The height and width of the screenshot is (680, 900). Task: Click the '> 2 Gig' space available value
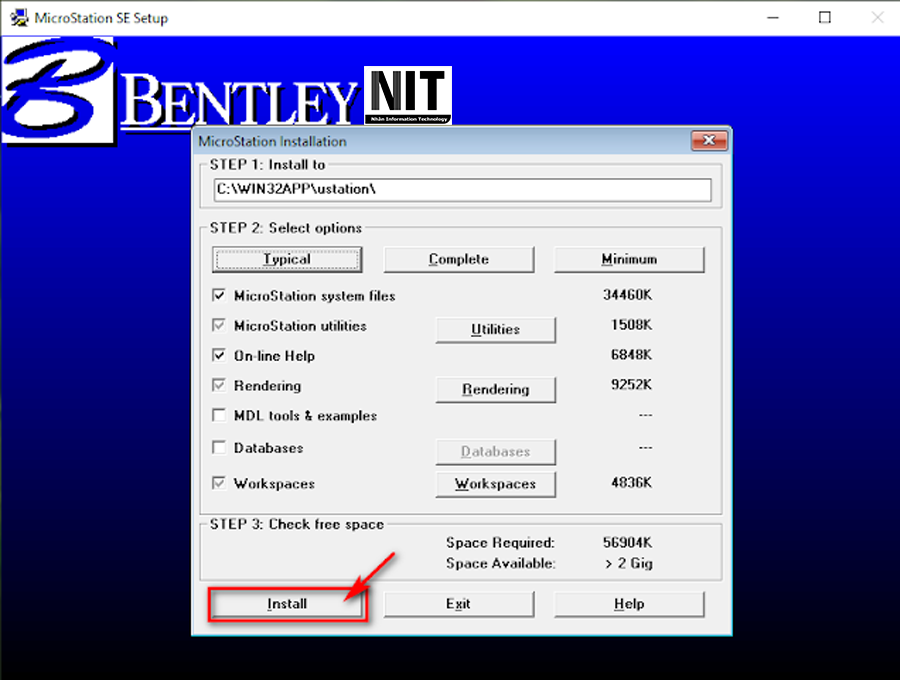pos(629,564)
